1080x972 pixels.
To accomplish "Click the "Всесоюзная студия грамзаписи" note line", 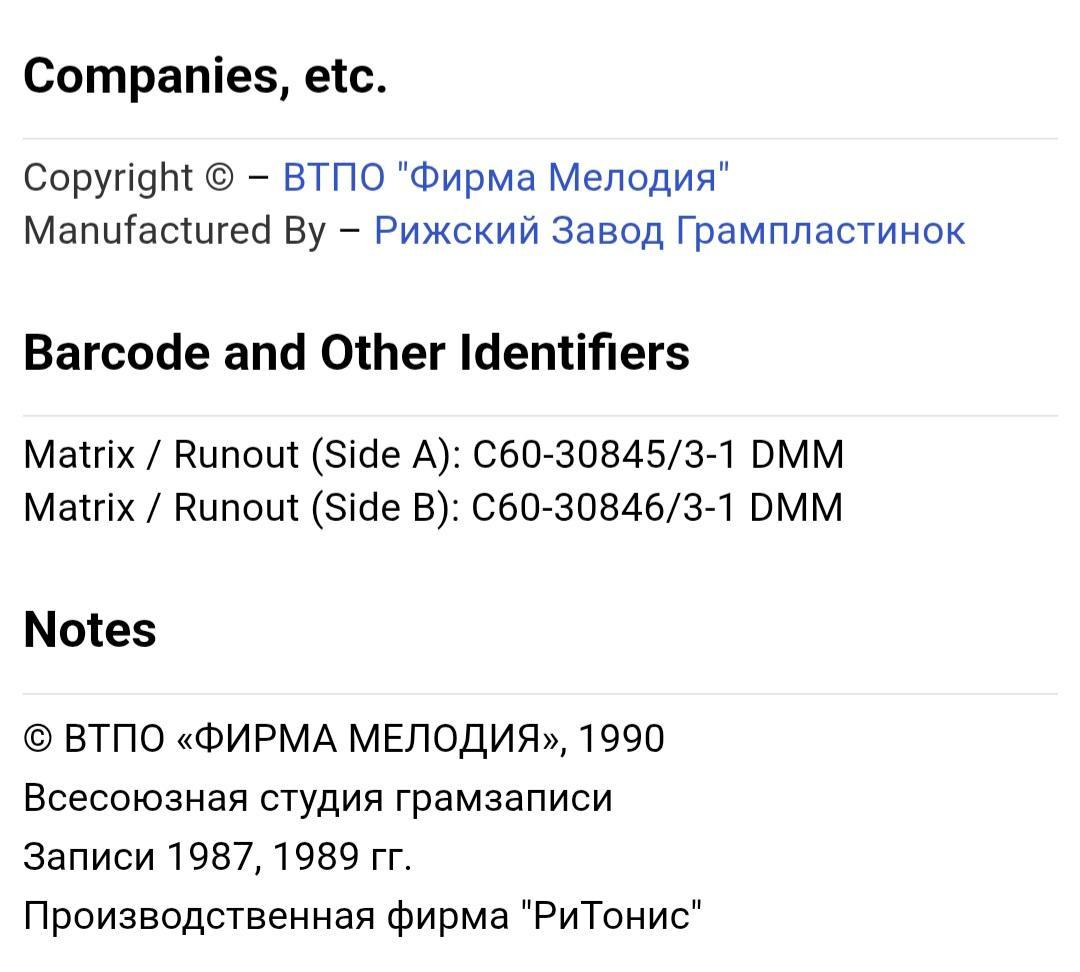I will 318,798.
